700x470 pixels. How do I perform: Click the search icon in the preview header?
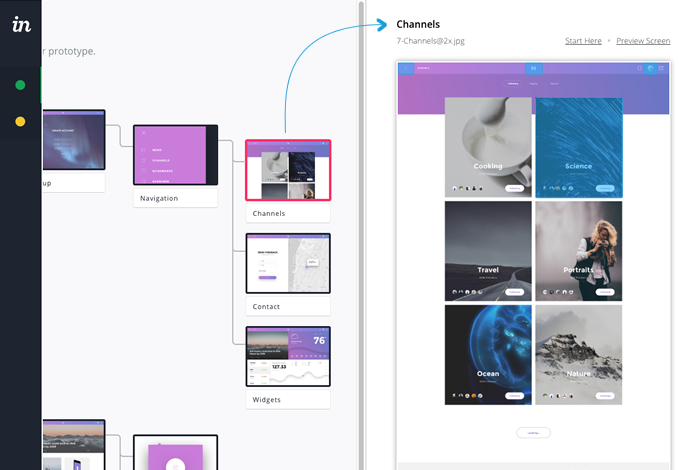(x=639, y=68)
